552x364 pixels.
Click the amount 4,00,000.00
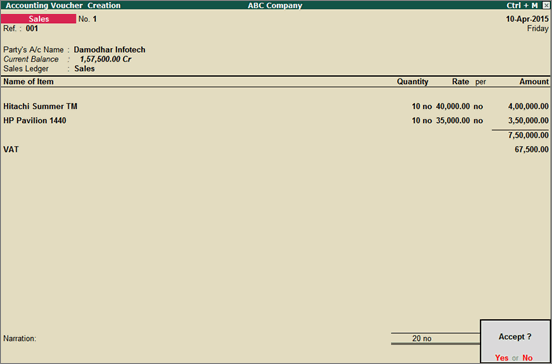[x=528, y=106]
